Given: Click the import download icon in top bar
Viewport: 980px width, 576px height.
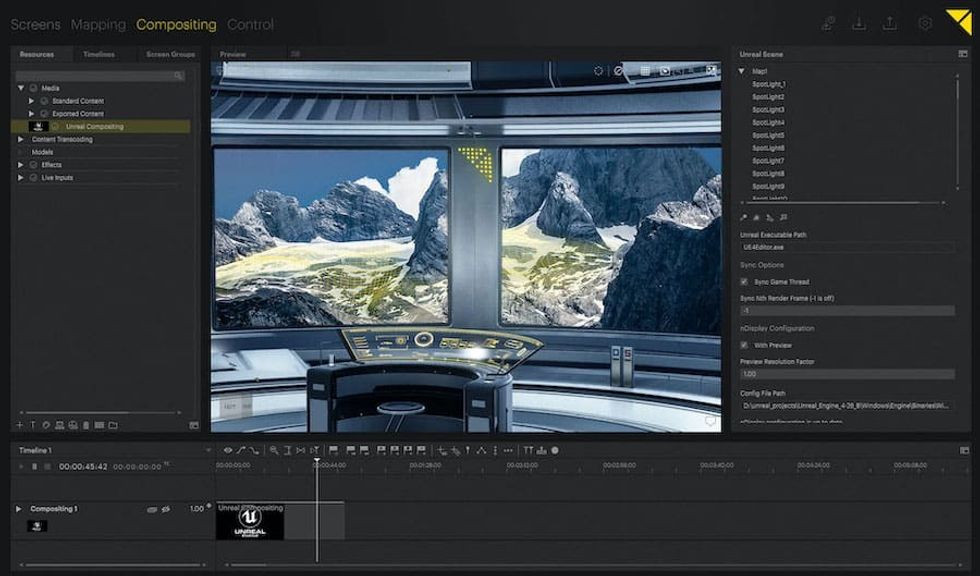Looking at the screenshot, I should (x=859, y=24).
